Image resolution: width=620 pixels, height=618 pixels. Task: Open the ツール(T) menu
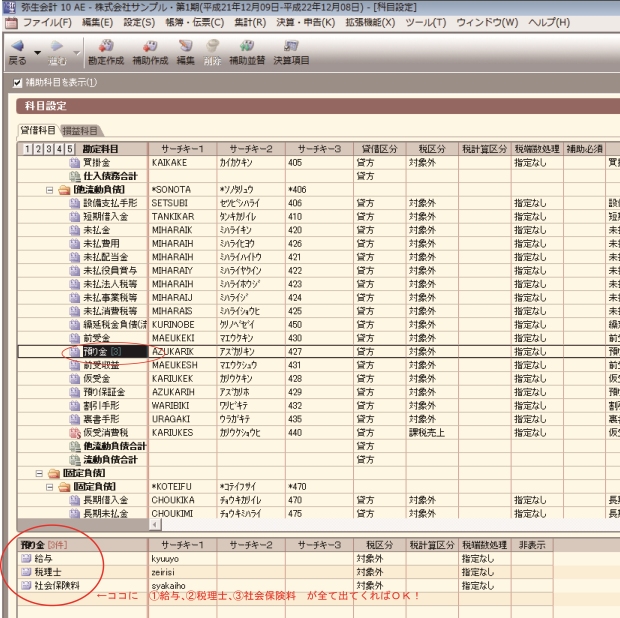pos(425,23)
